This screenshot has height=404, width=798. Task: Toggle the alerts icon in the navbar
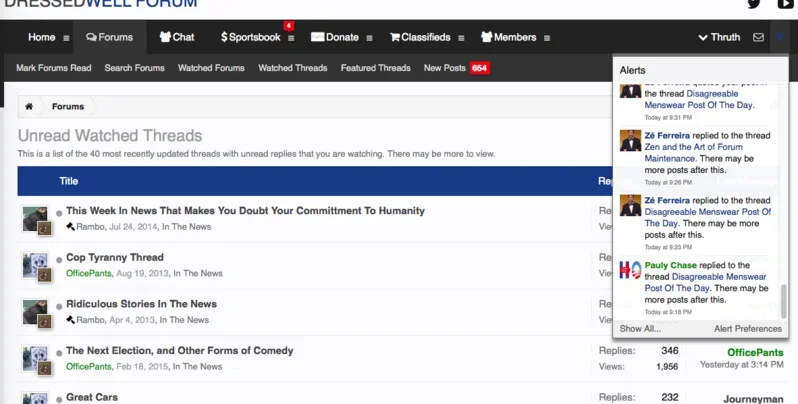tap(780, 37)
